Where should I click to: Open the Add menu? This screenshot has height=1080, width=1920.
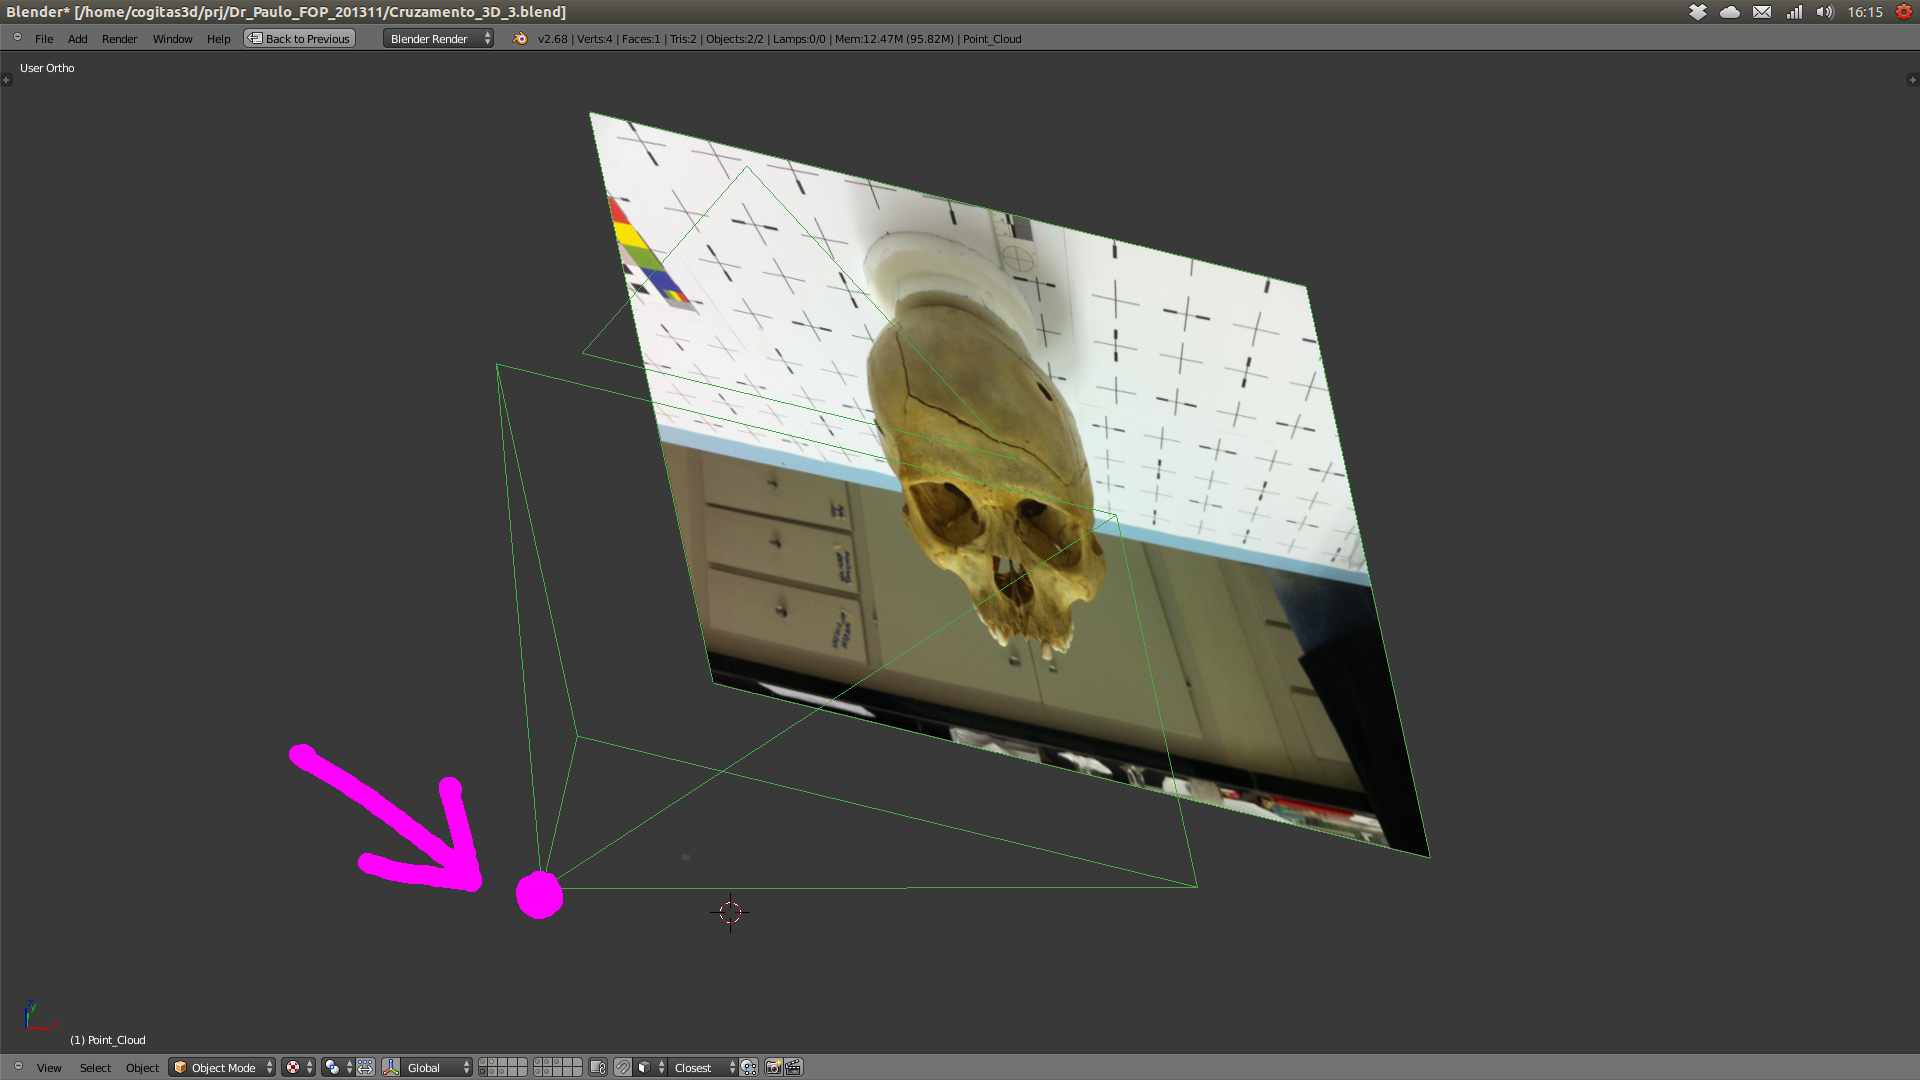tap(77, 39)
